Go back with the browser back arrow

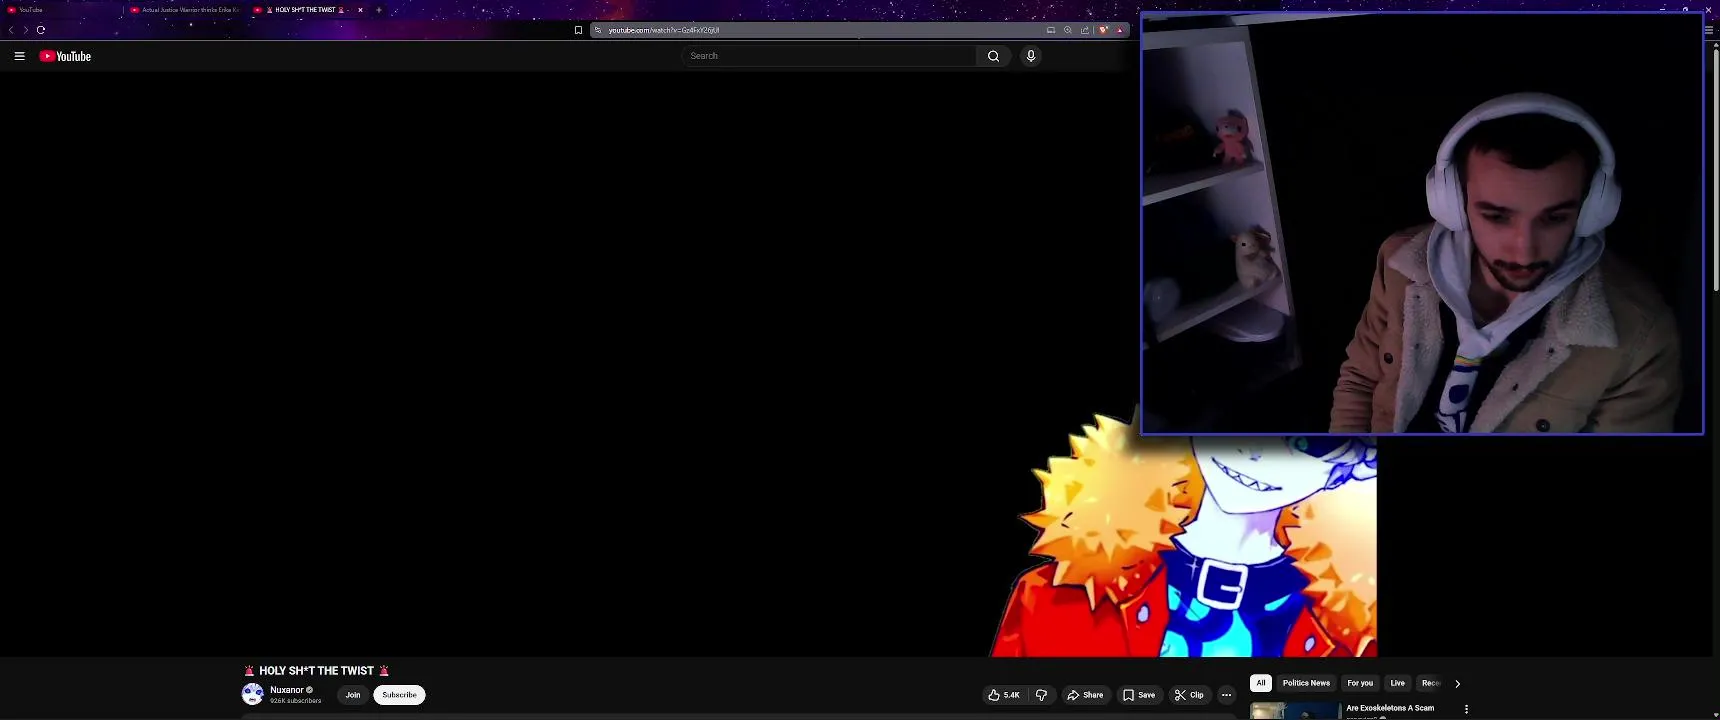click(11, 30)
